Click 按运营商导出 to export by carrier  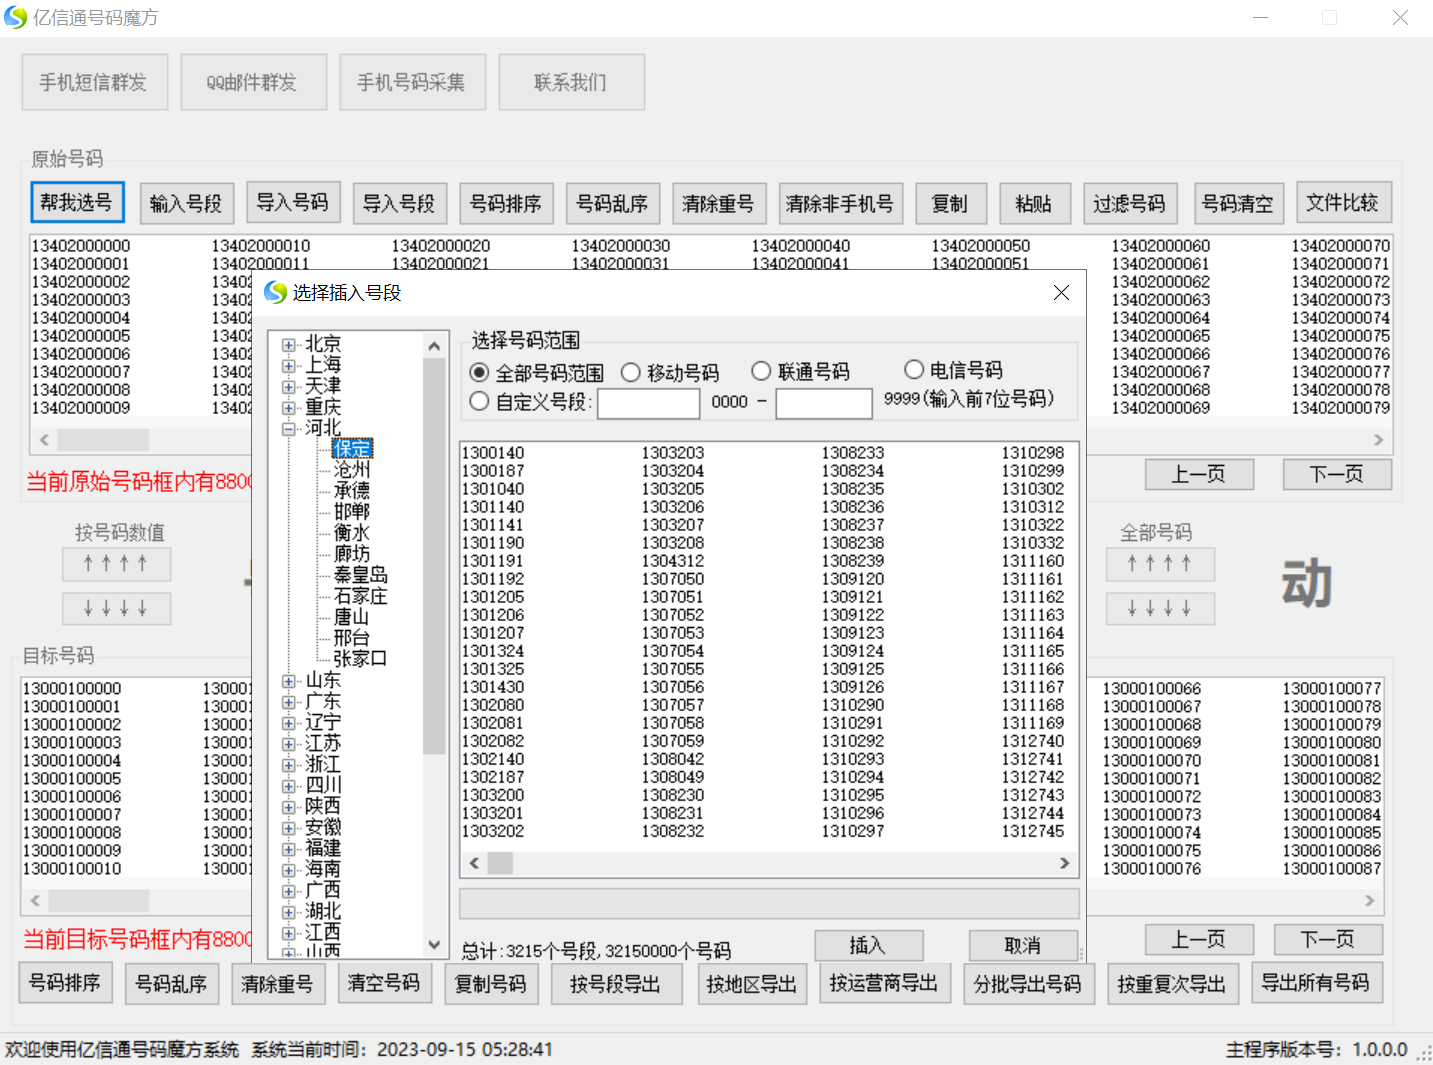(x=884, y=983)
